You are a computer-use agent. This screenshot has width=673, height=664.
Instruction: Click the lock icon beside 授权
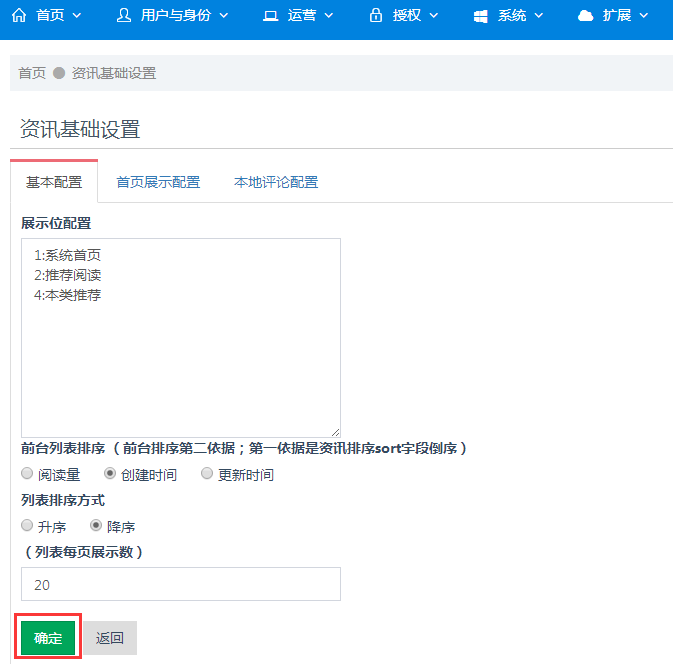pyautogui.click(x=376, y=15)
